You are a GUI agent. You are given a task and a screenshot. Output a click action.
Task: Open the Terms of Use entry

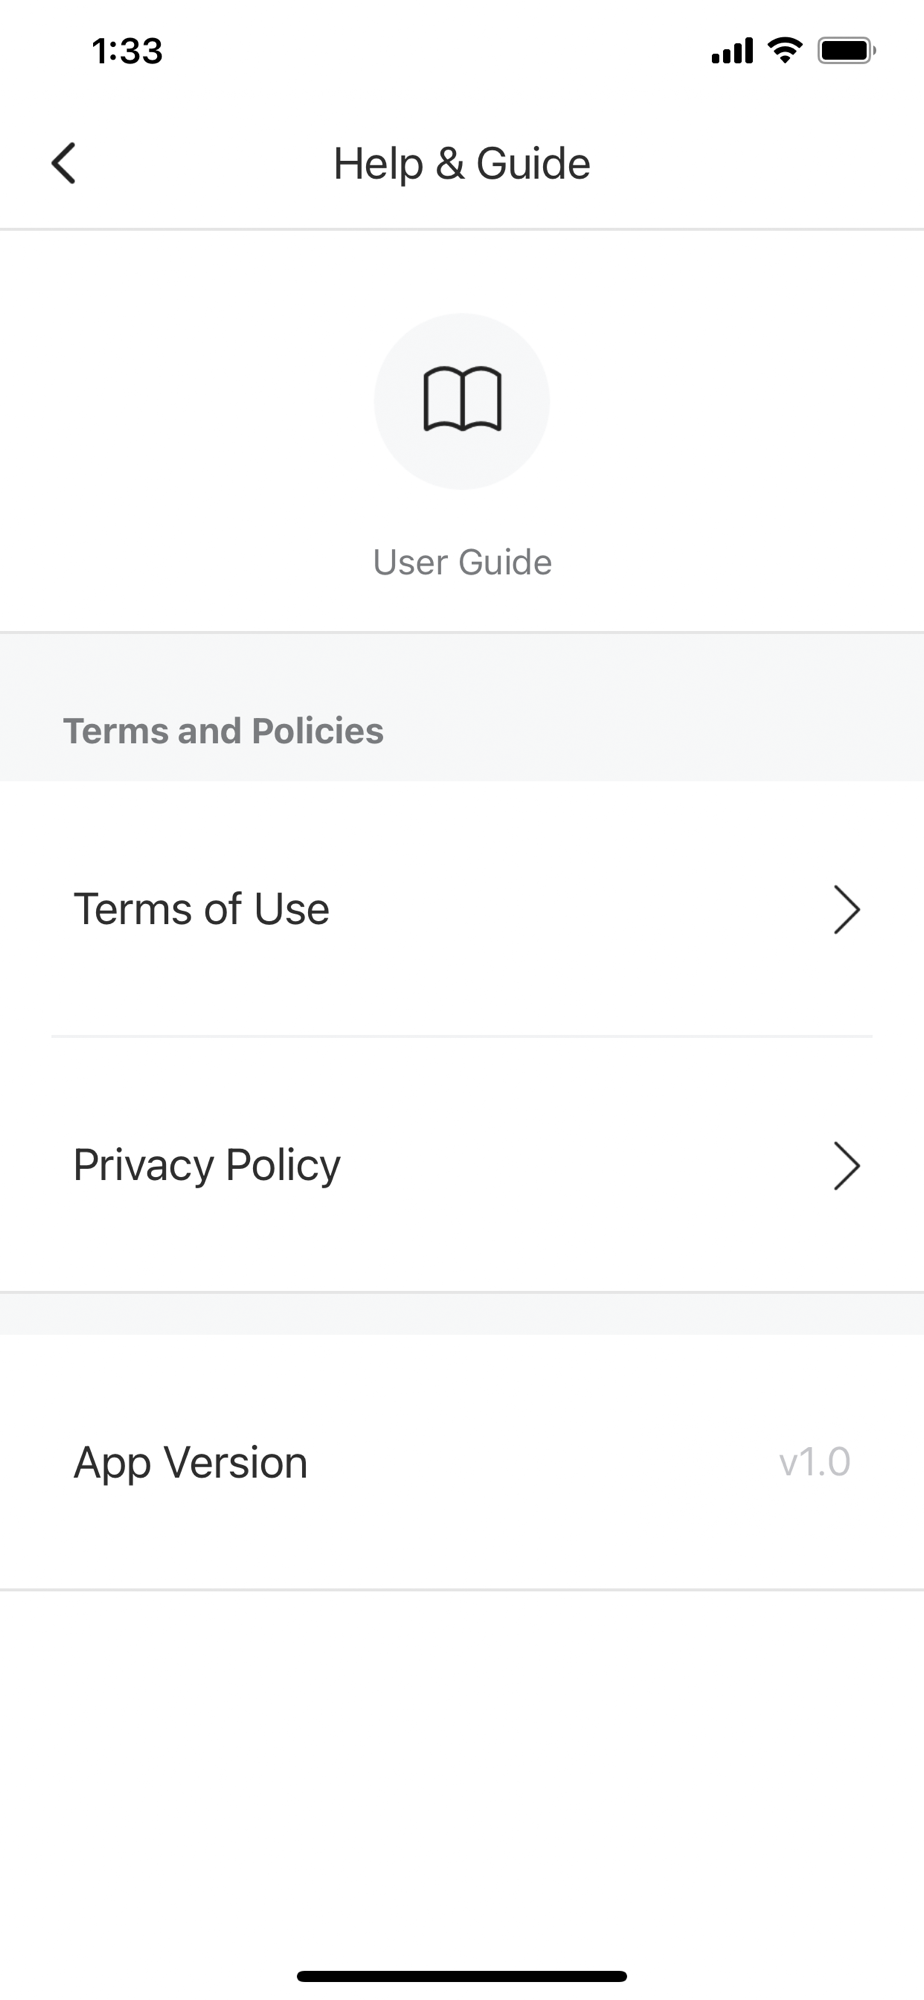tap(462, 909)
